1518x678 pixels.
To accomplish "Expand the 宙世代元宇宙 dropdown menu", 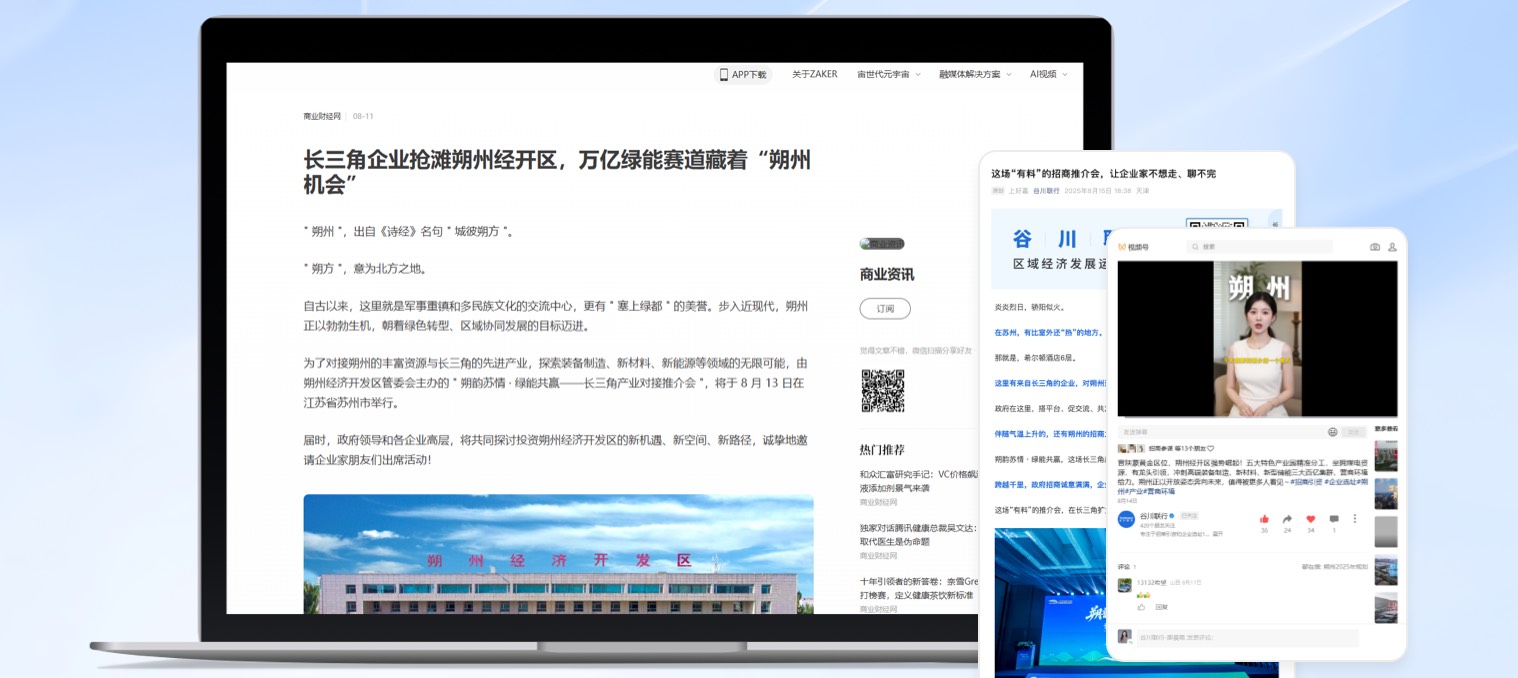I will point(886,74).
